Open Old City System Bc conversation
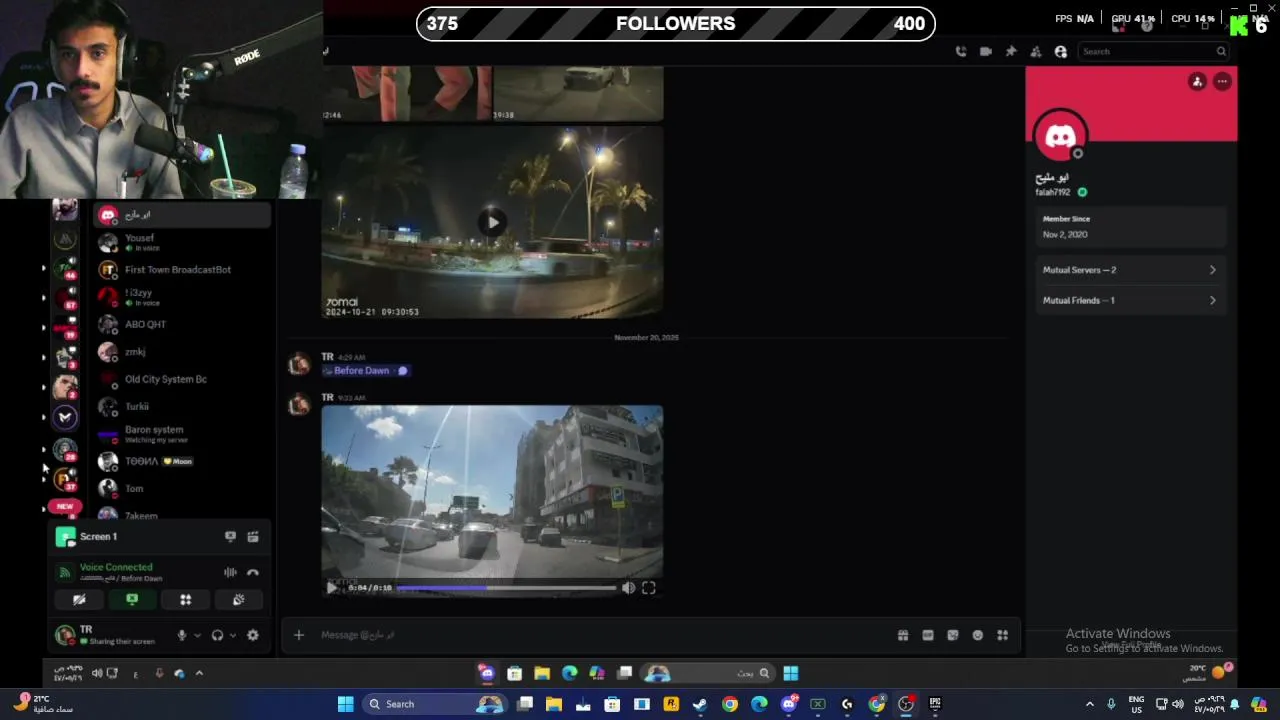The height and width of the screenshot is (720, 1280). click(x=183, y=379)
